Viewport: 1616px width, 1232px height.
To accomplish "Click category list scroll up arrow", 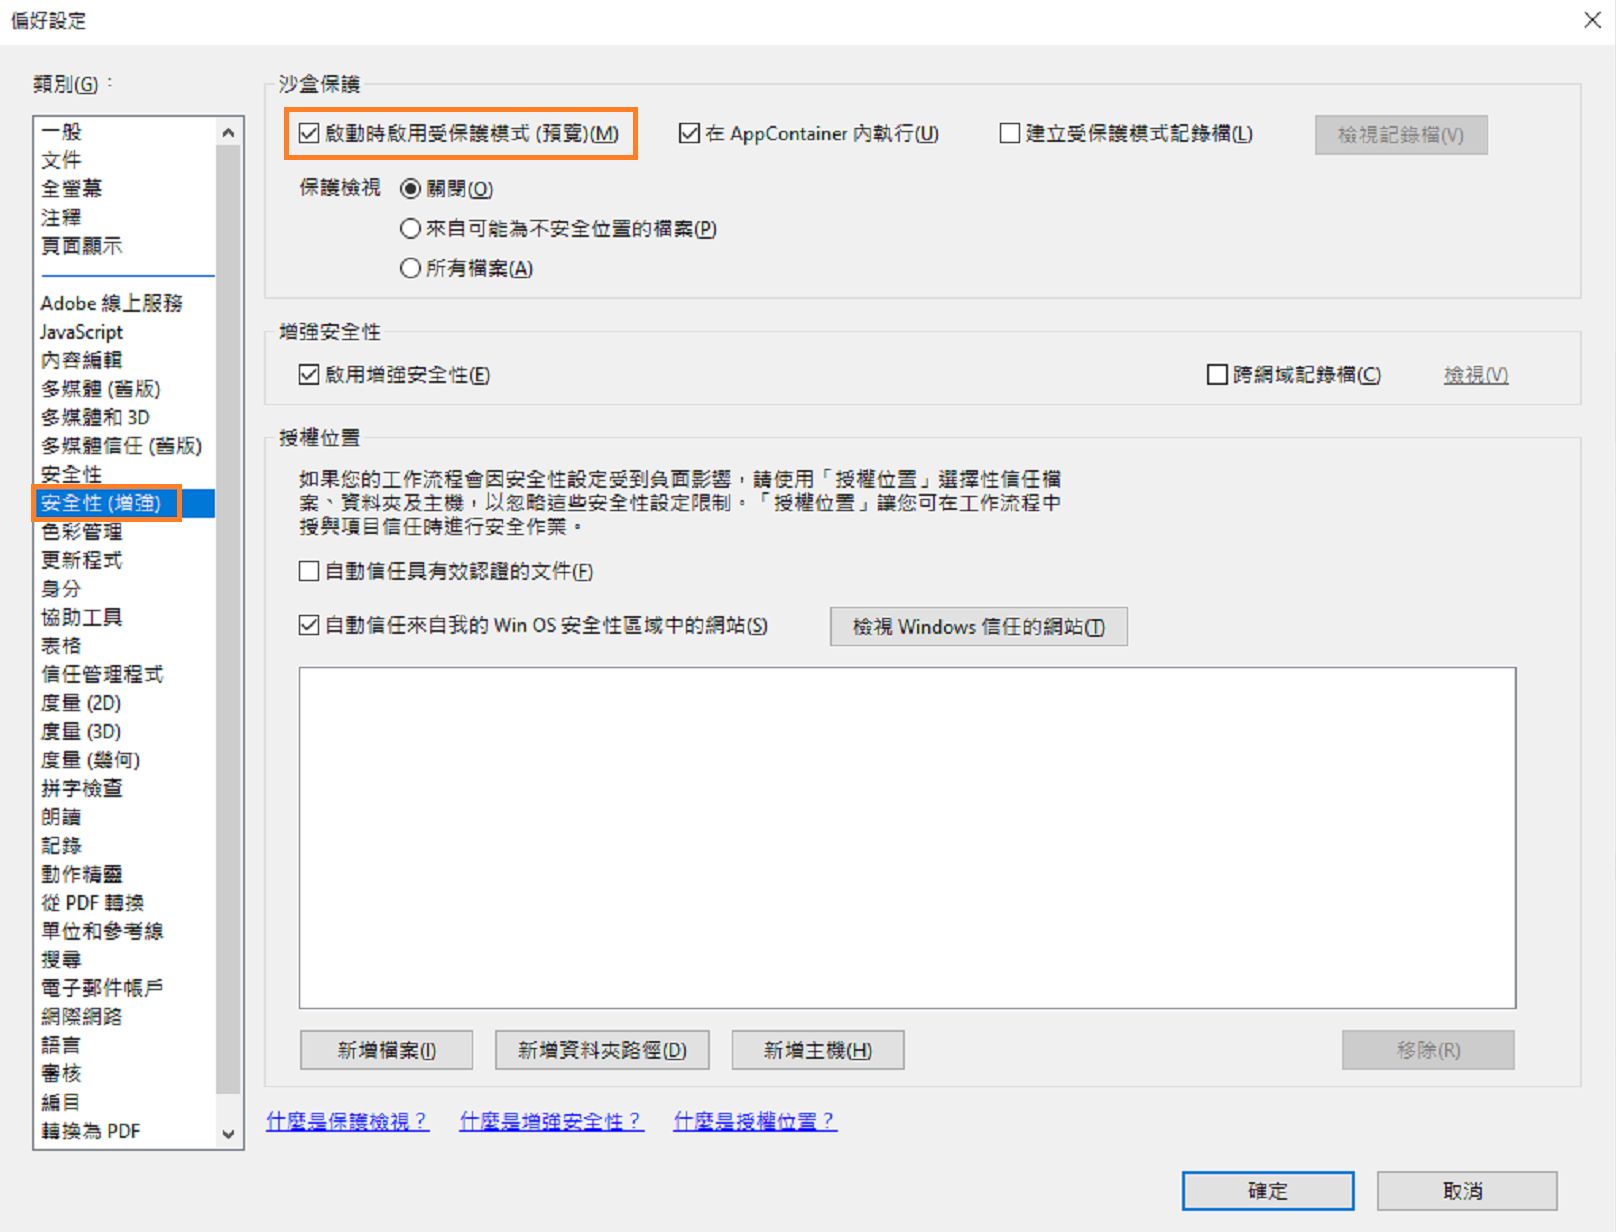I will [228, 132].
